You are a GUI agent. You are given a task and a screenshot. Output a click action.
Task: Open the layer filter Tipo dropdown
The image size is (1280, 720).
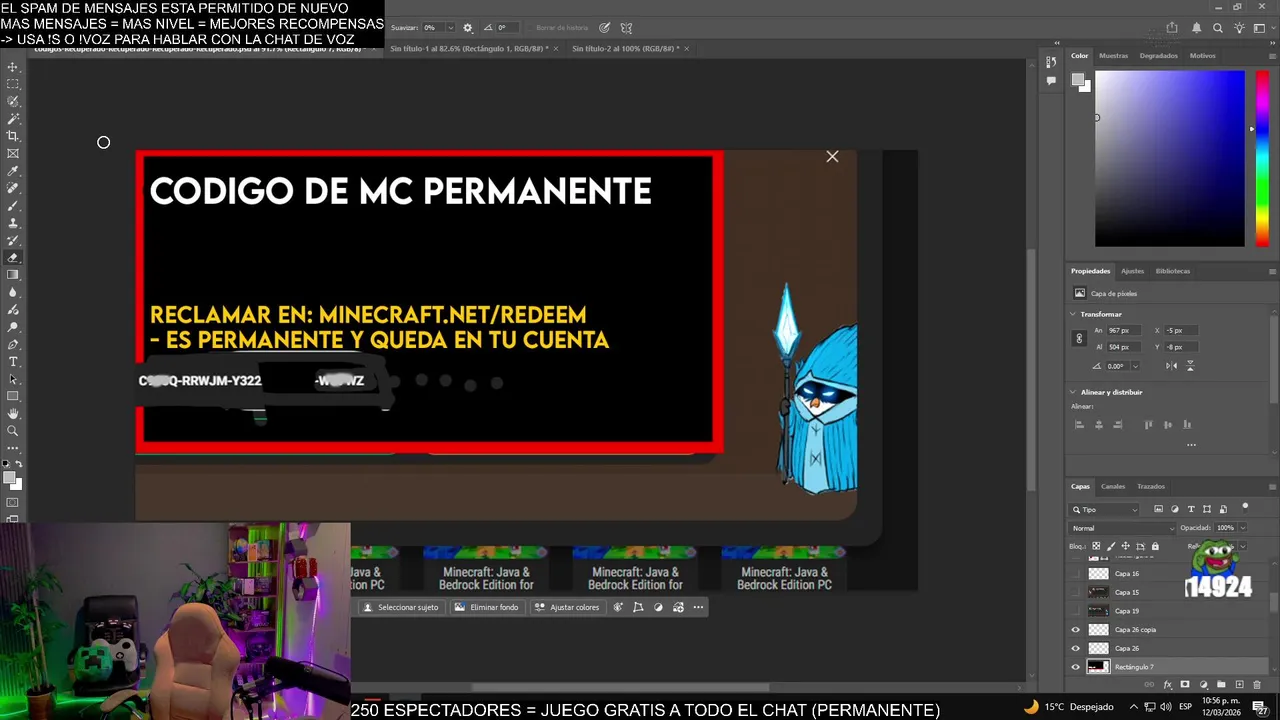click(x=1105, y=510)
